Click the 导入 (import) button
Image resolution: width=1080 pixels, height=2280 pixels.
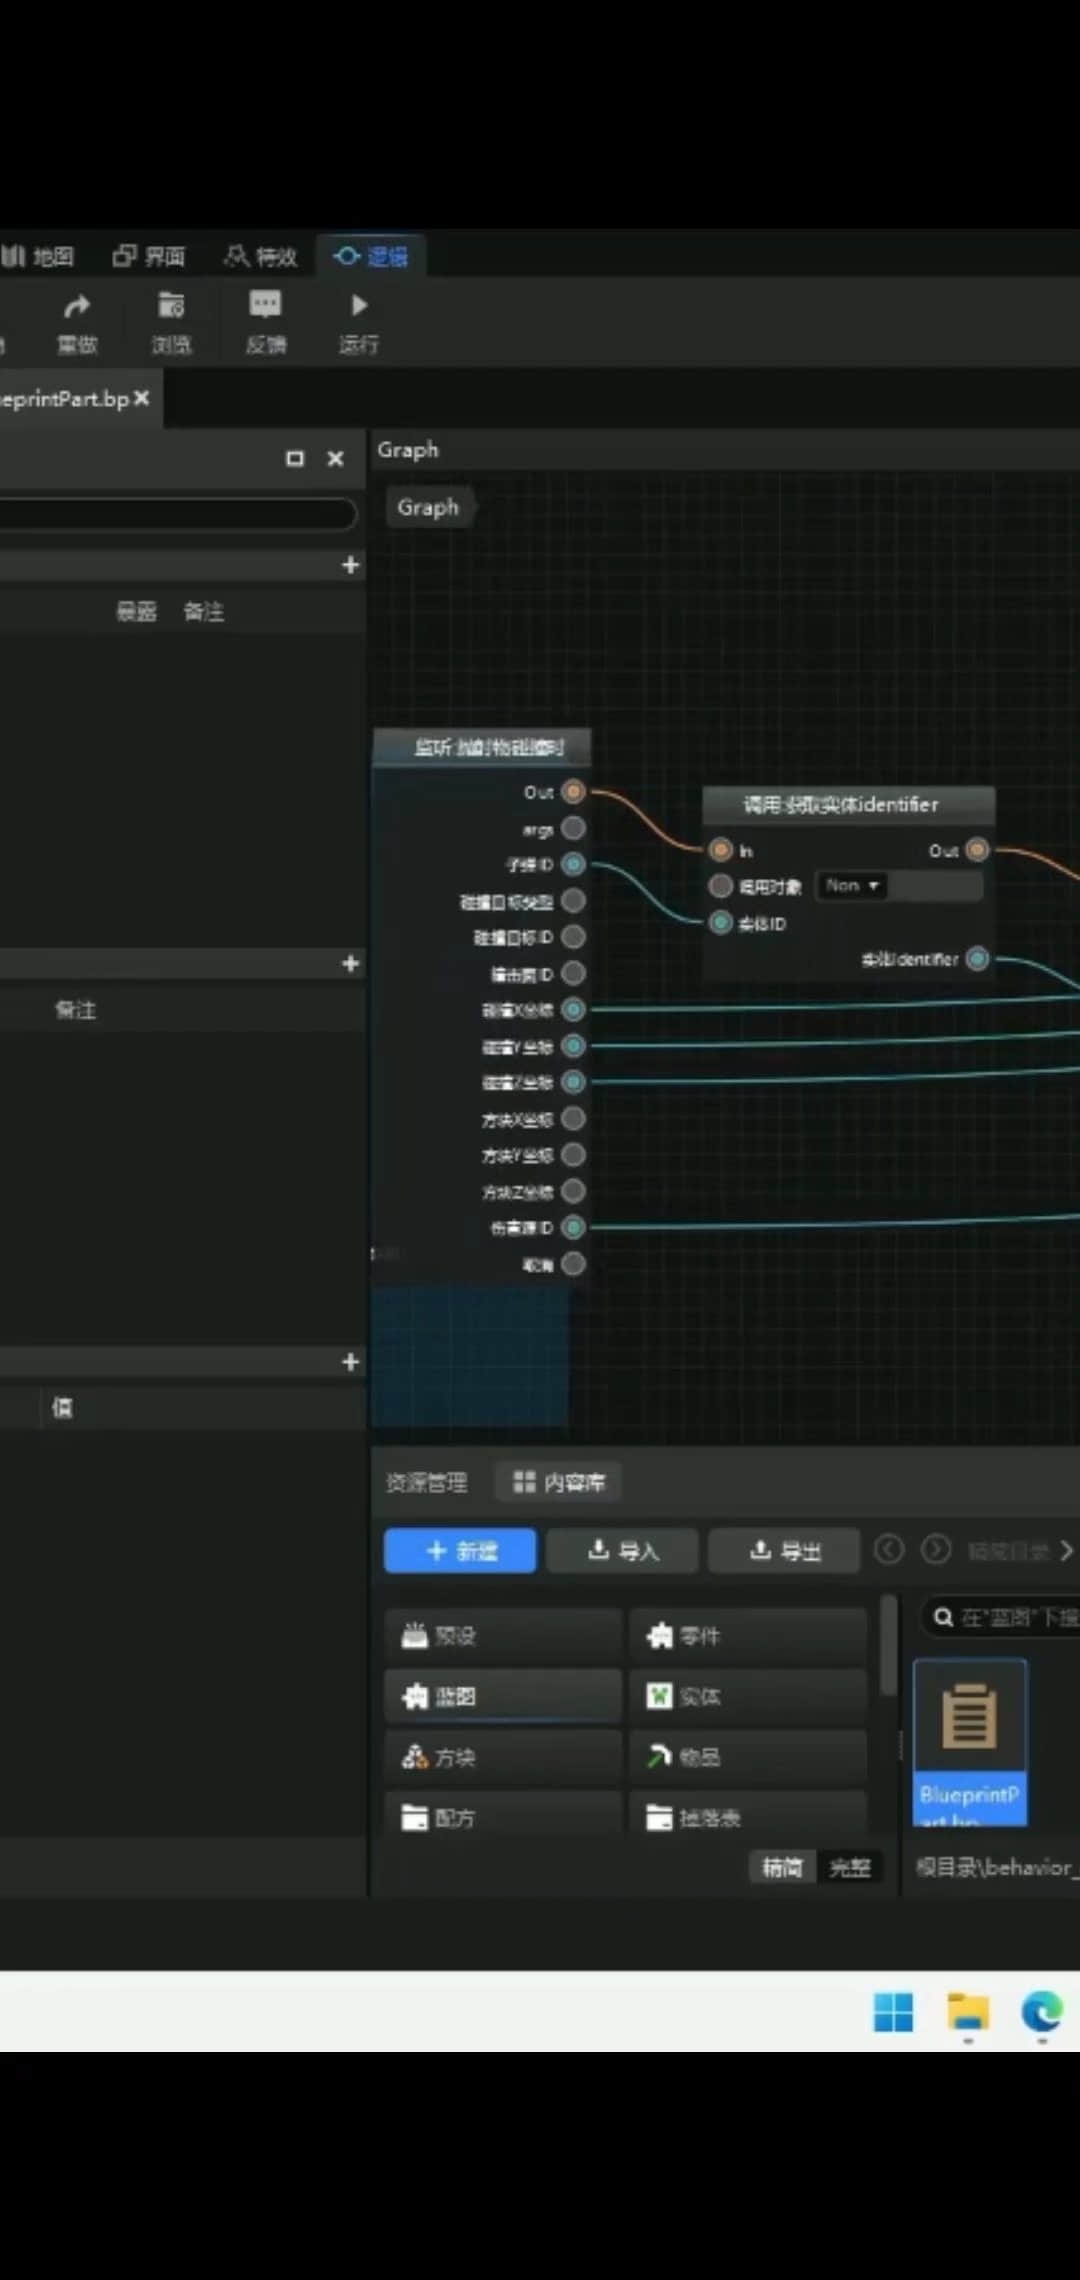click(622, 1551)
